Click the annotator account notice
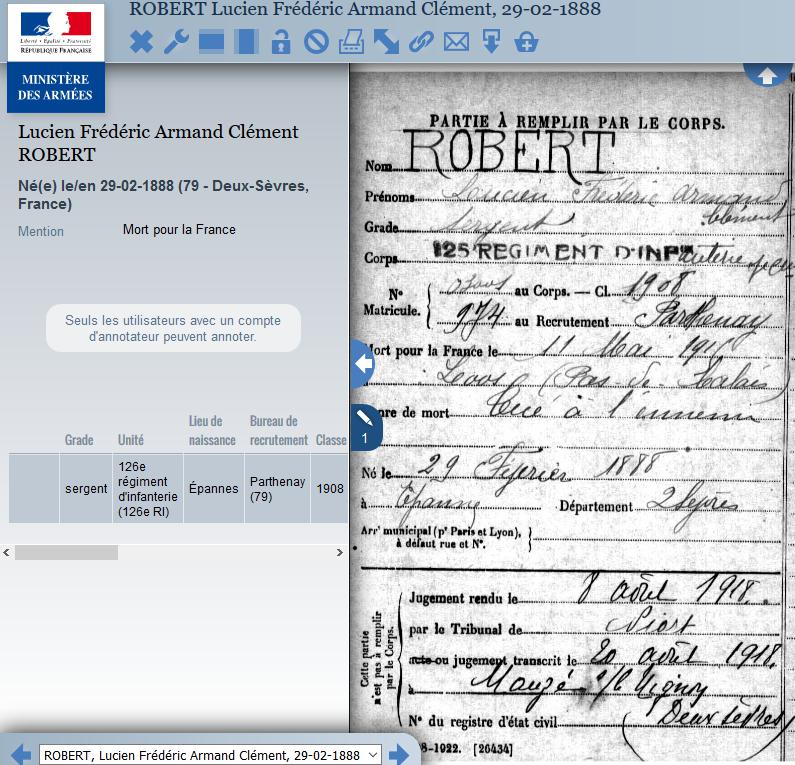This screenshot has width=795, height=765. [173, 328]
